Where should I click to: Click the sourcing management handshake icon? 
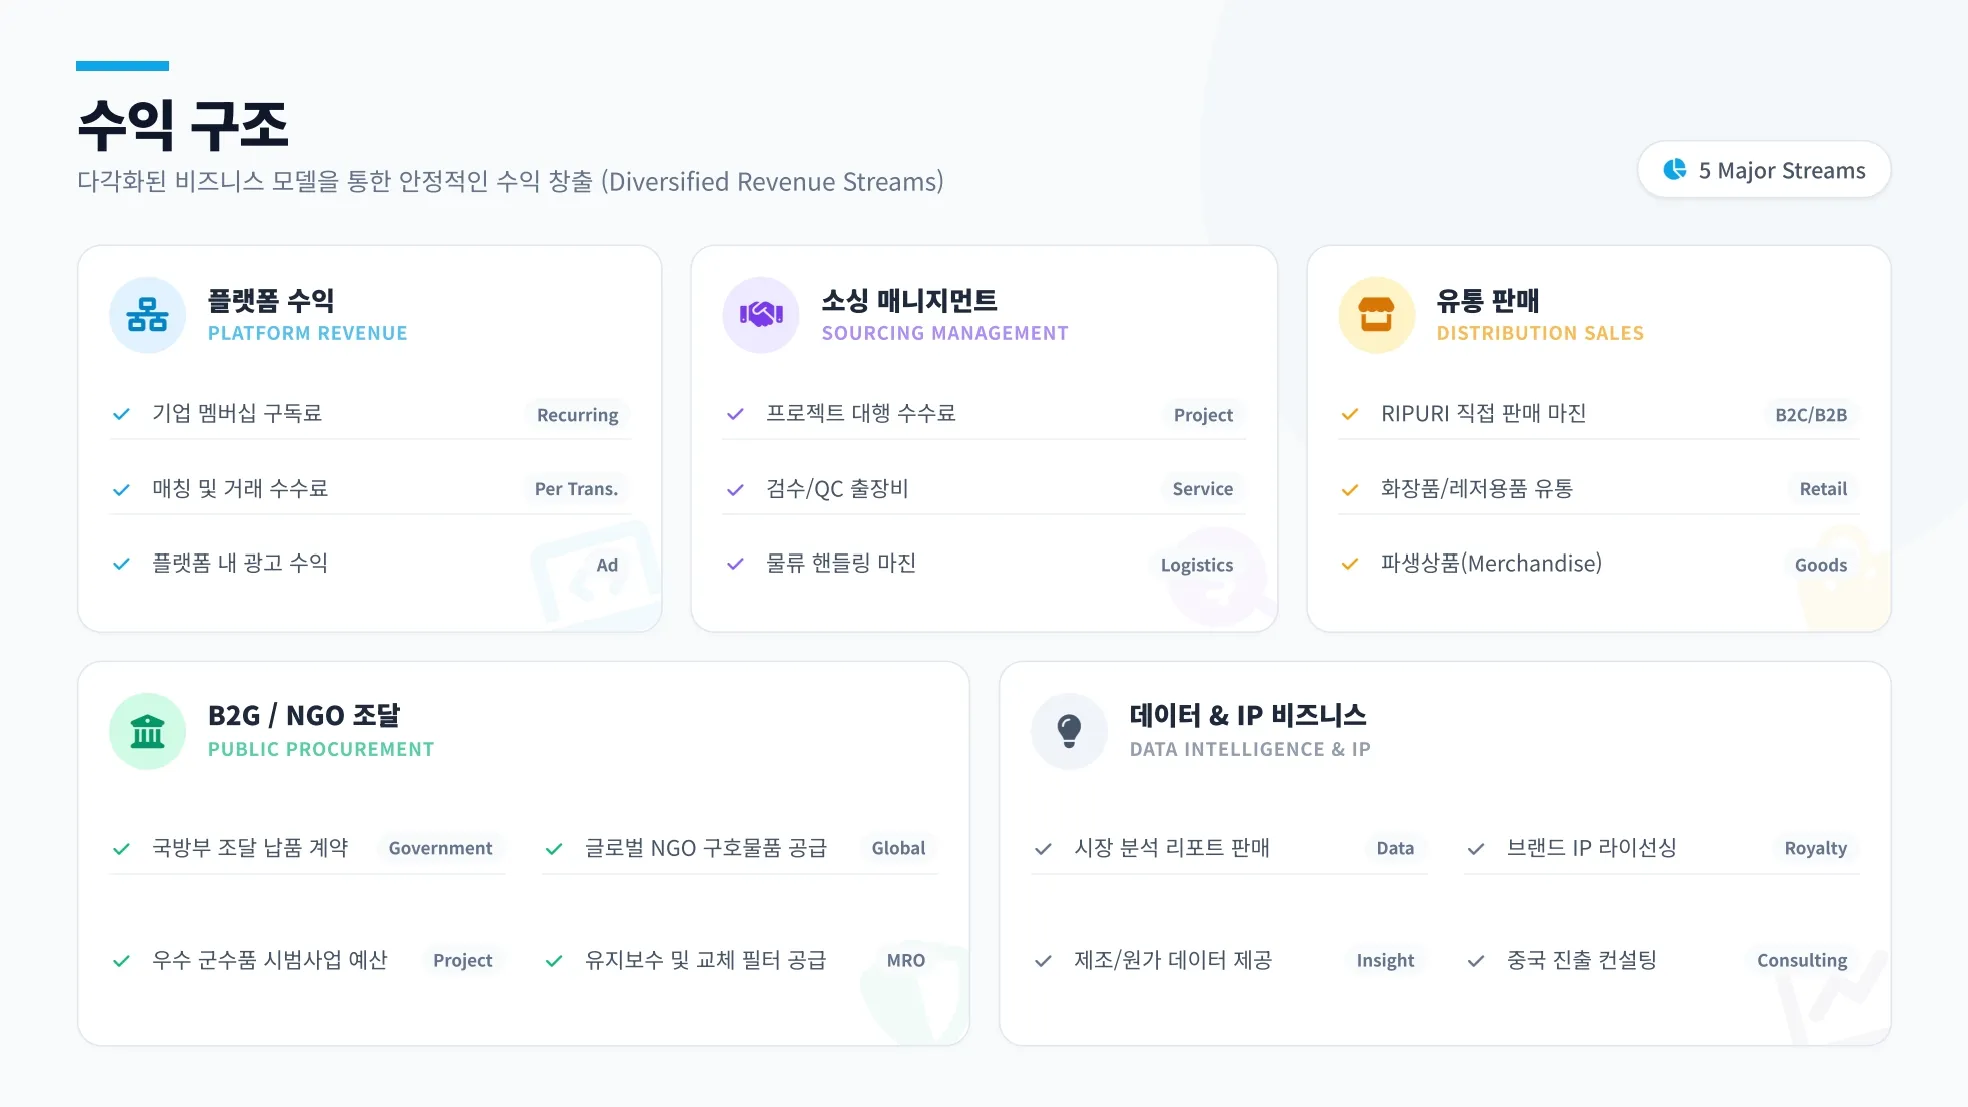[x=761, y=315]
